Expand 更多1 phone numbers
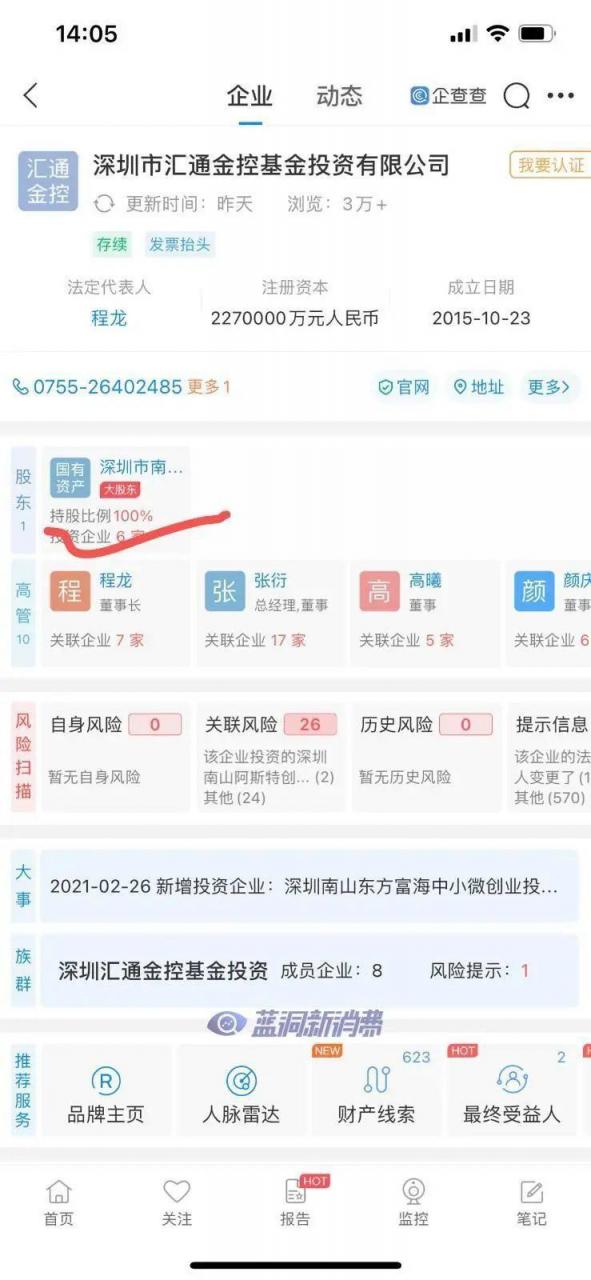591x1280 pixels. pos(209,387)
